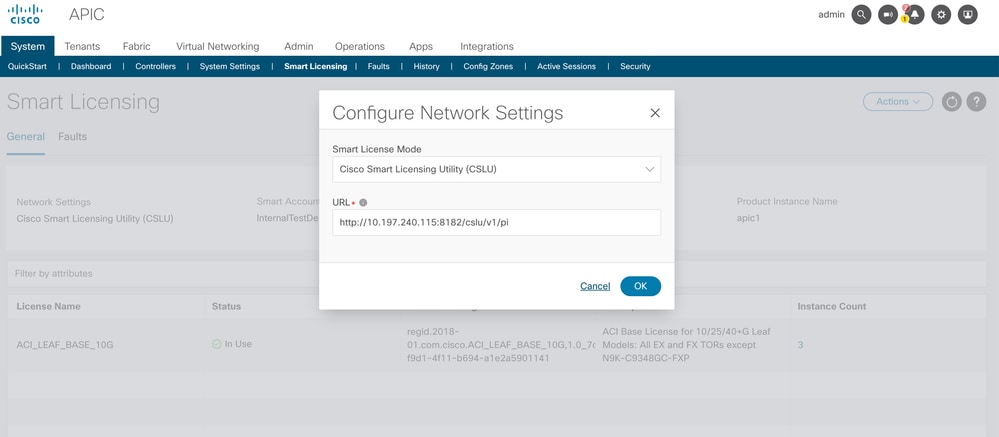Image resolution: width=999 pixels, height=437 pixels.
Task: Click the admin username in header
Action: pos(831,15)
